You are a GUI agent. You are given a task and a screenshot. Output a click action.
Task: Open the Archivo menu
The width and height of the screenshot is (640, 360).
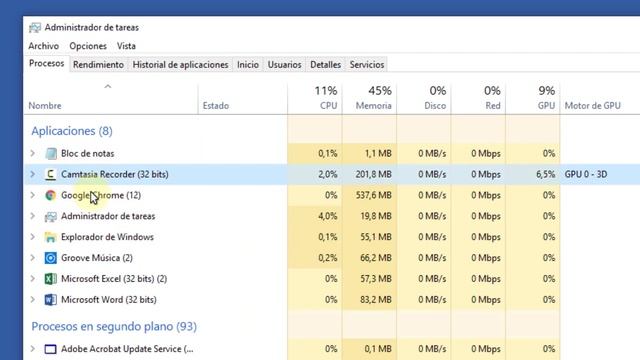click(x=44, y=46)
